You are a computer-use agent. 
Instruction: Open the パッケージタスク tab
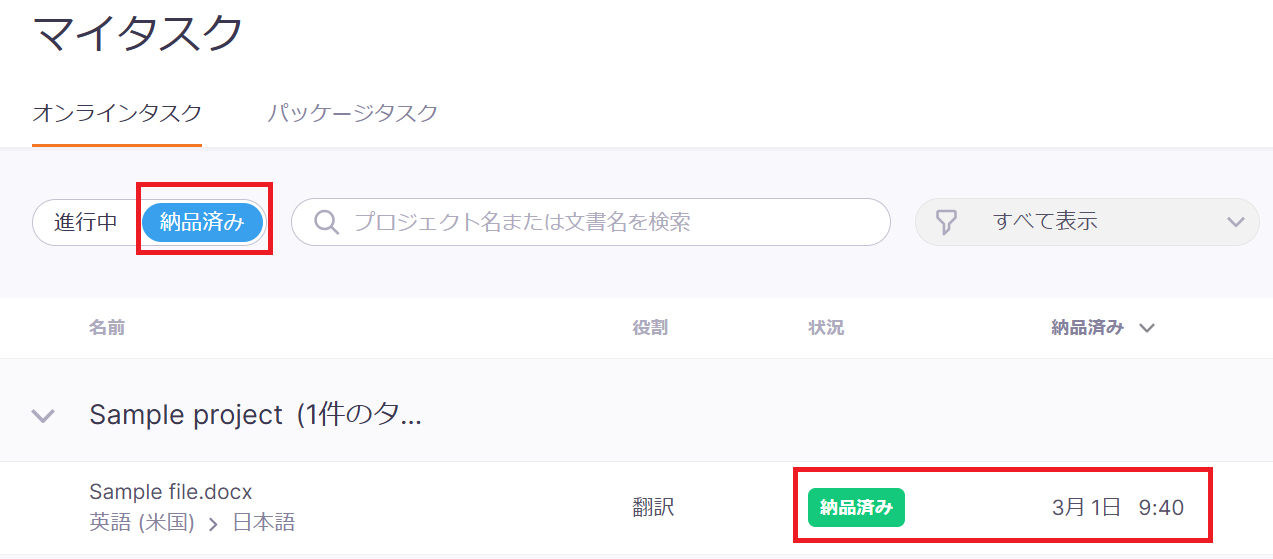click(352, 113)
